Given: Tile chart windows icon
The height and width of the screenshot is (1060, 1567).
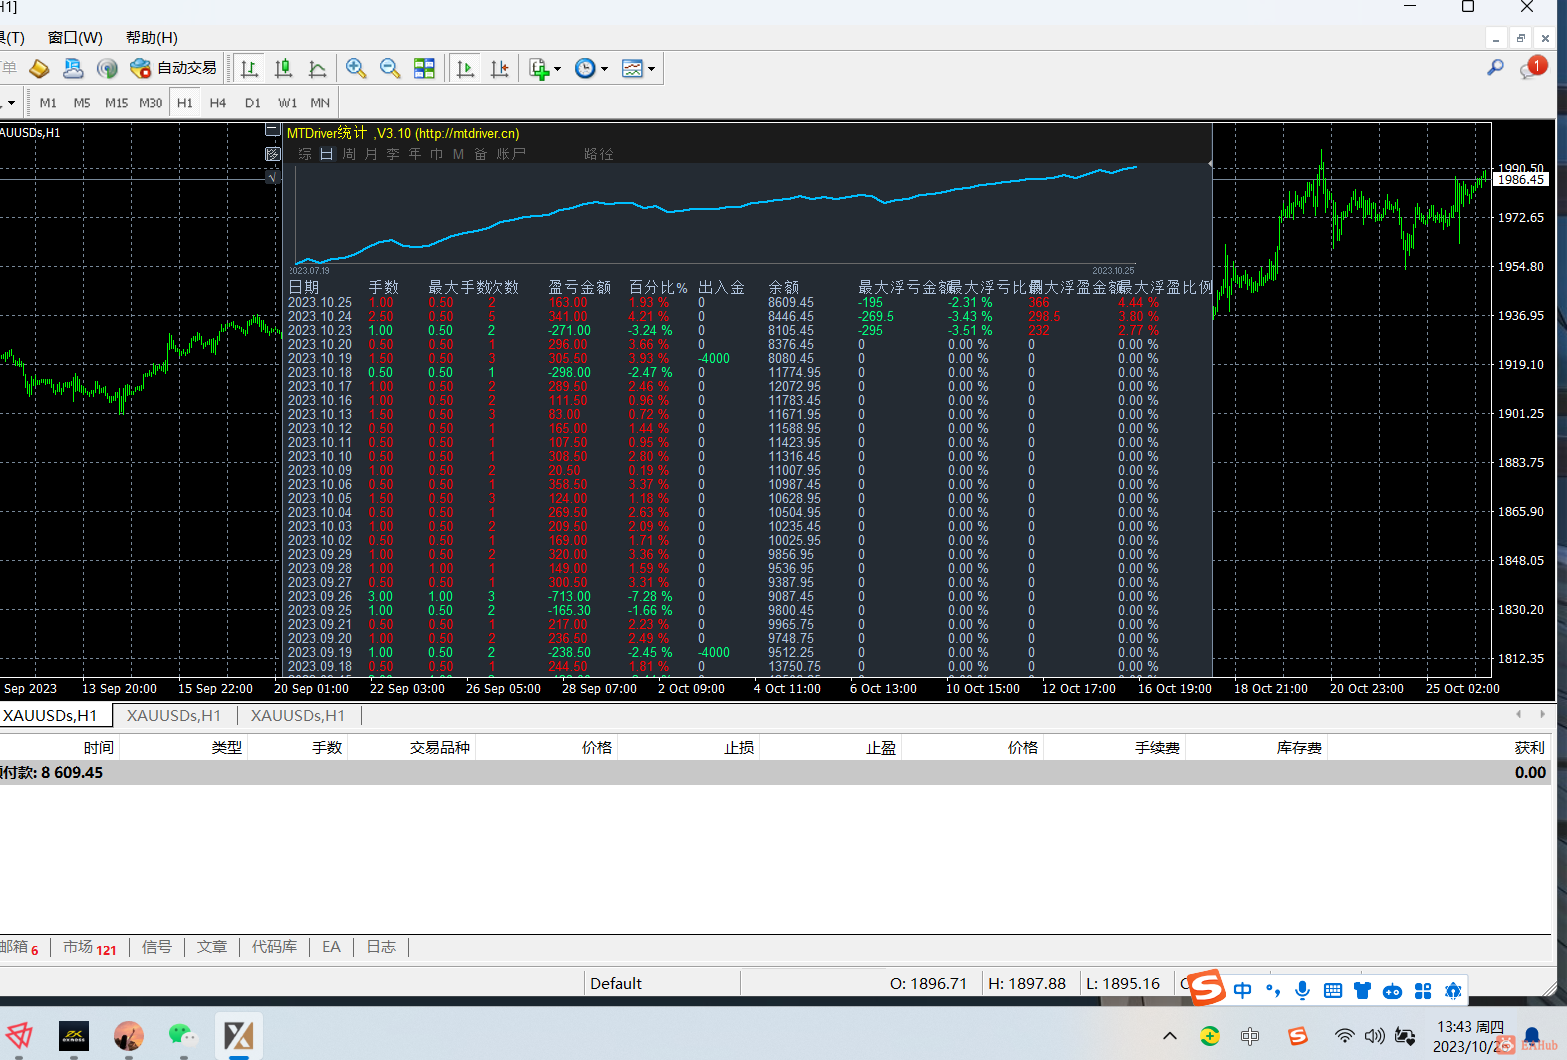Looking at the screenshot, I should 424,68.
